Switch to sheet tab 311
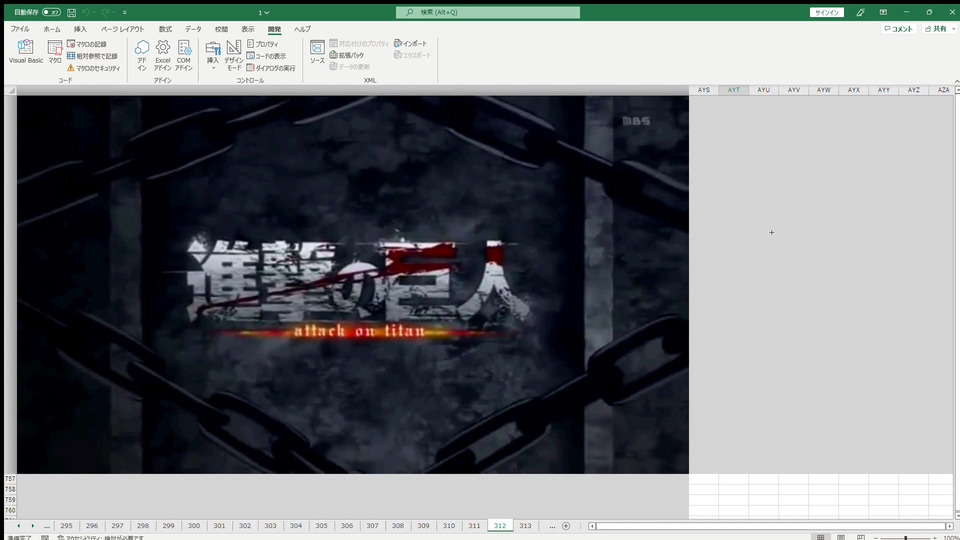This screenshot has width=960, height=540. pos(474,526)
